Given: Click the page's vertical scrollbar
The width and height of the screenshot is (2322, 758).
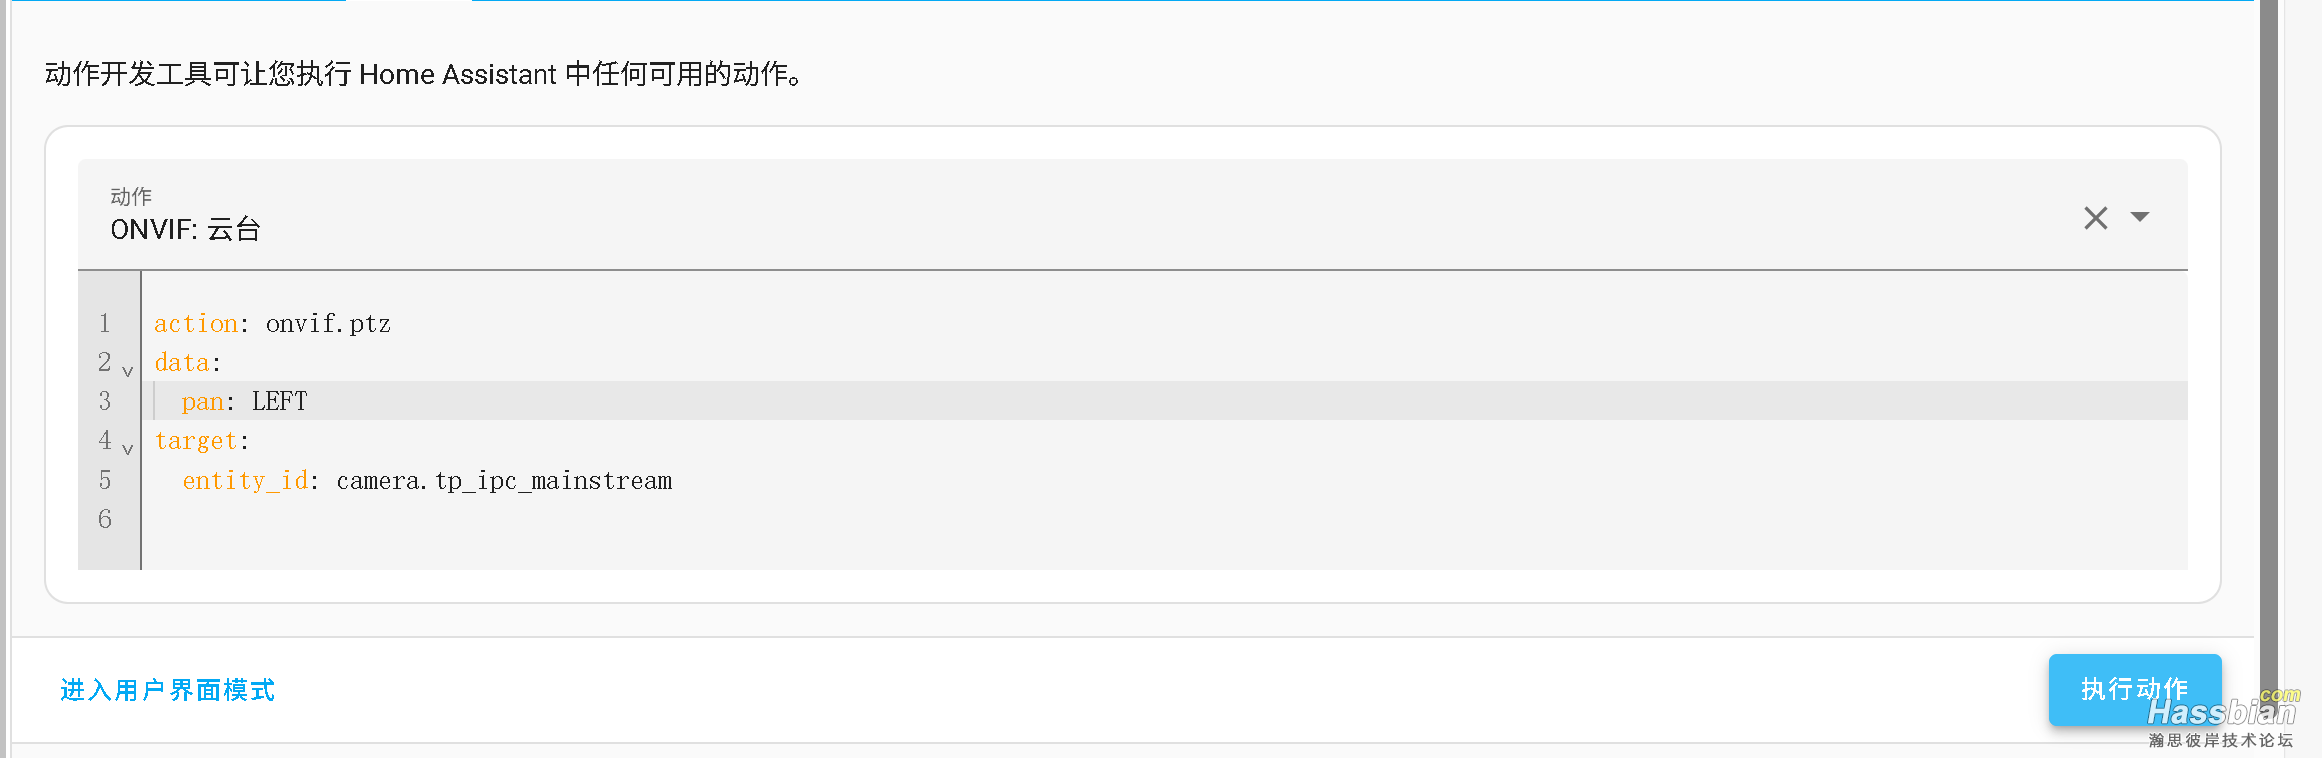Looking at the screenshot, I should (x=2268, y=350).
